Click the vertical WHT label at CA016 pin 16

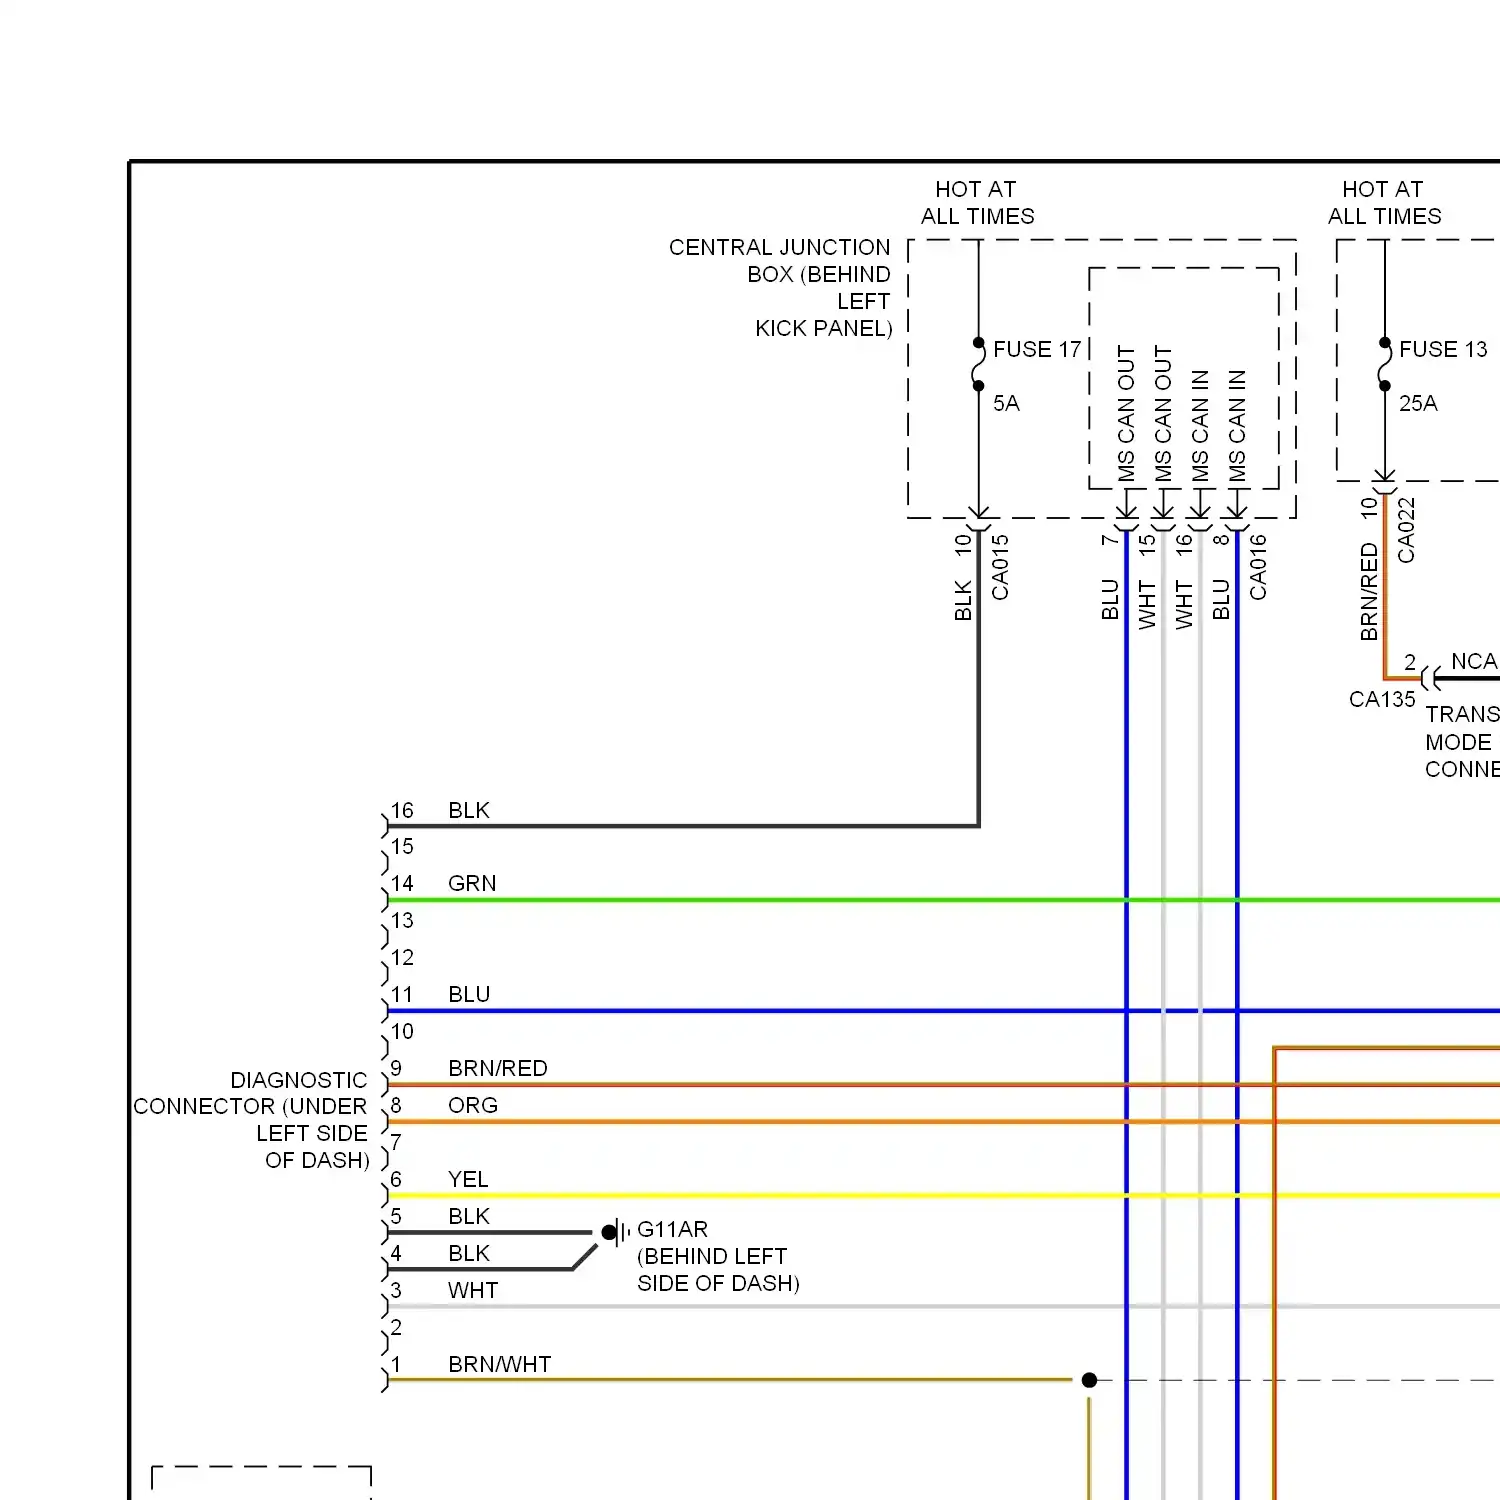(x=1184, y=605)
